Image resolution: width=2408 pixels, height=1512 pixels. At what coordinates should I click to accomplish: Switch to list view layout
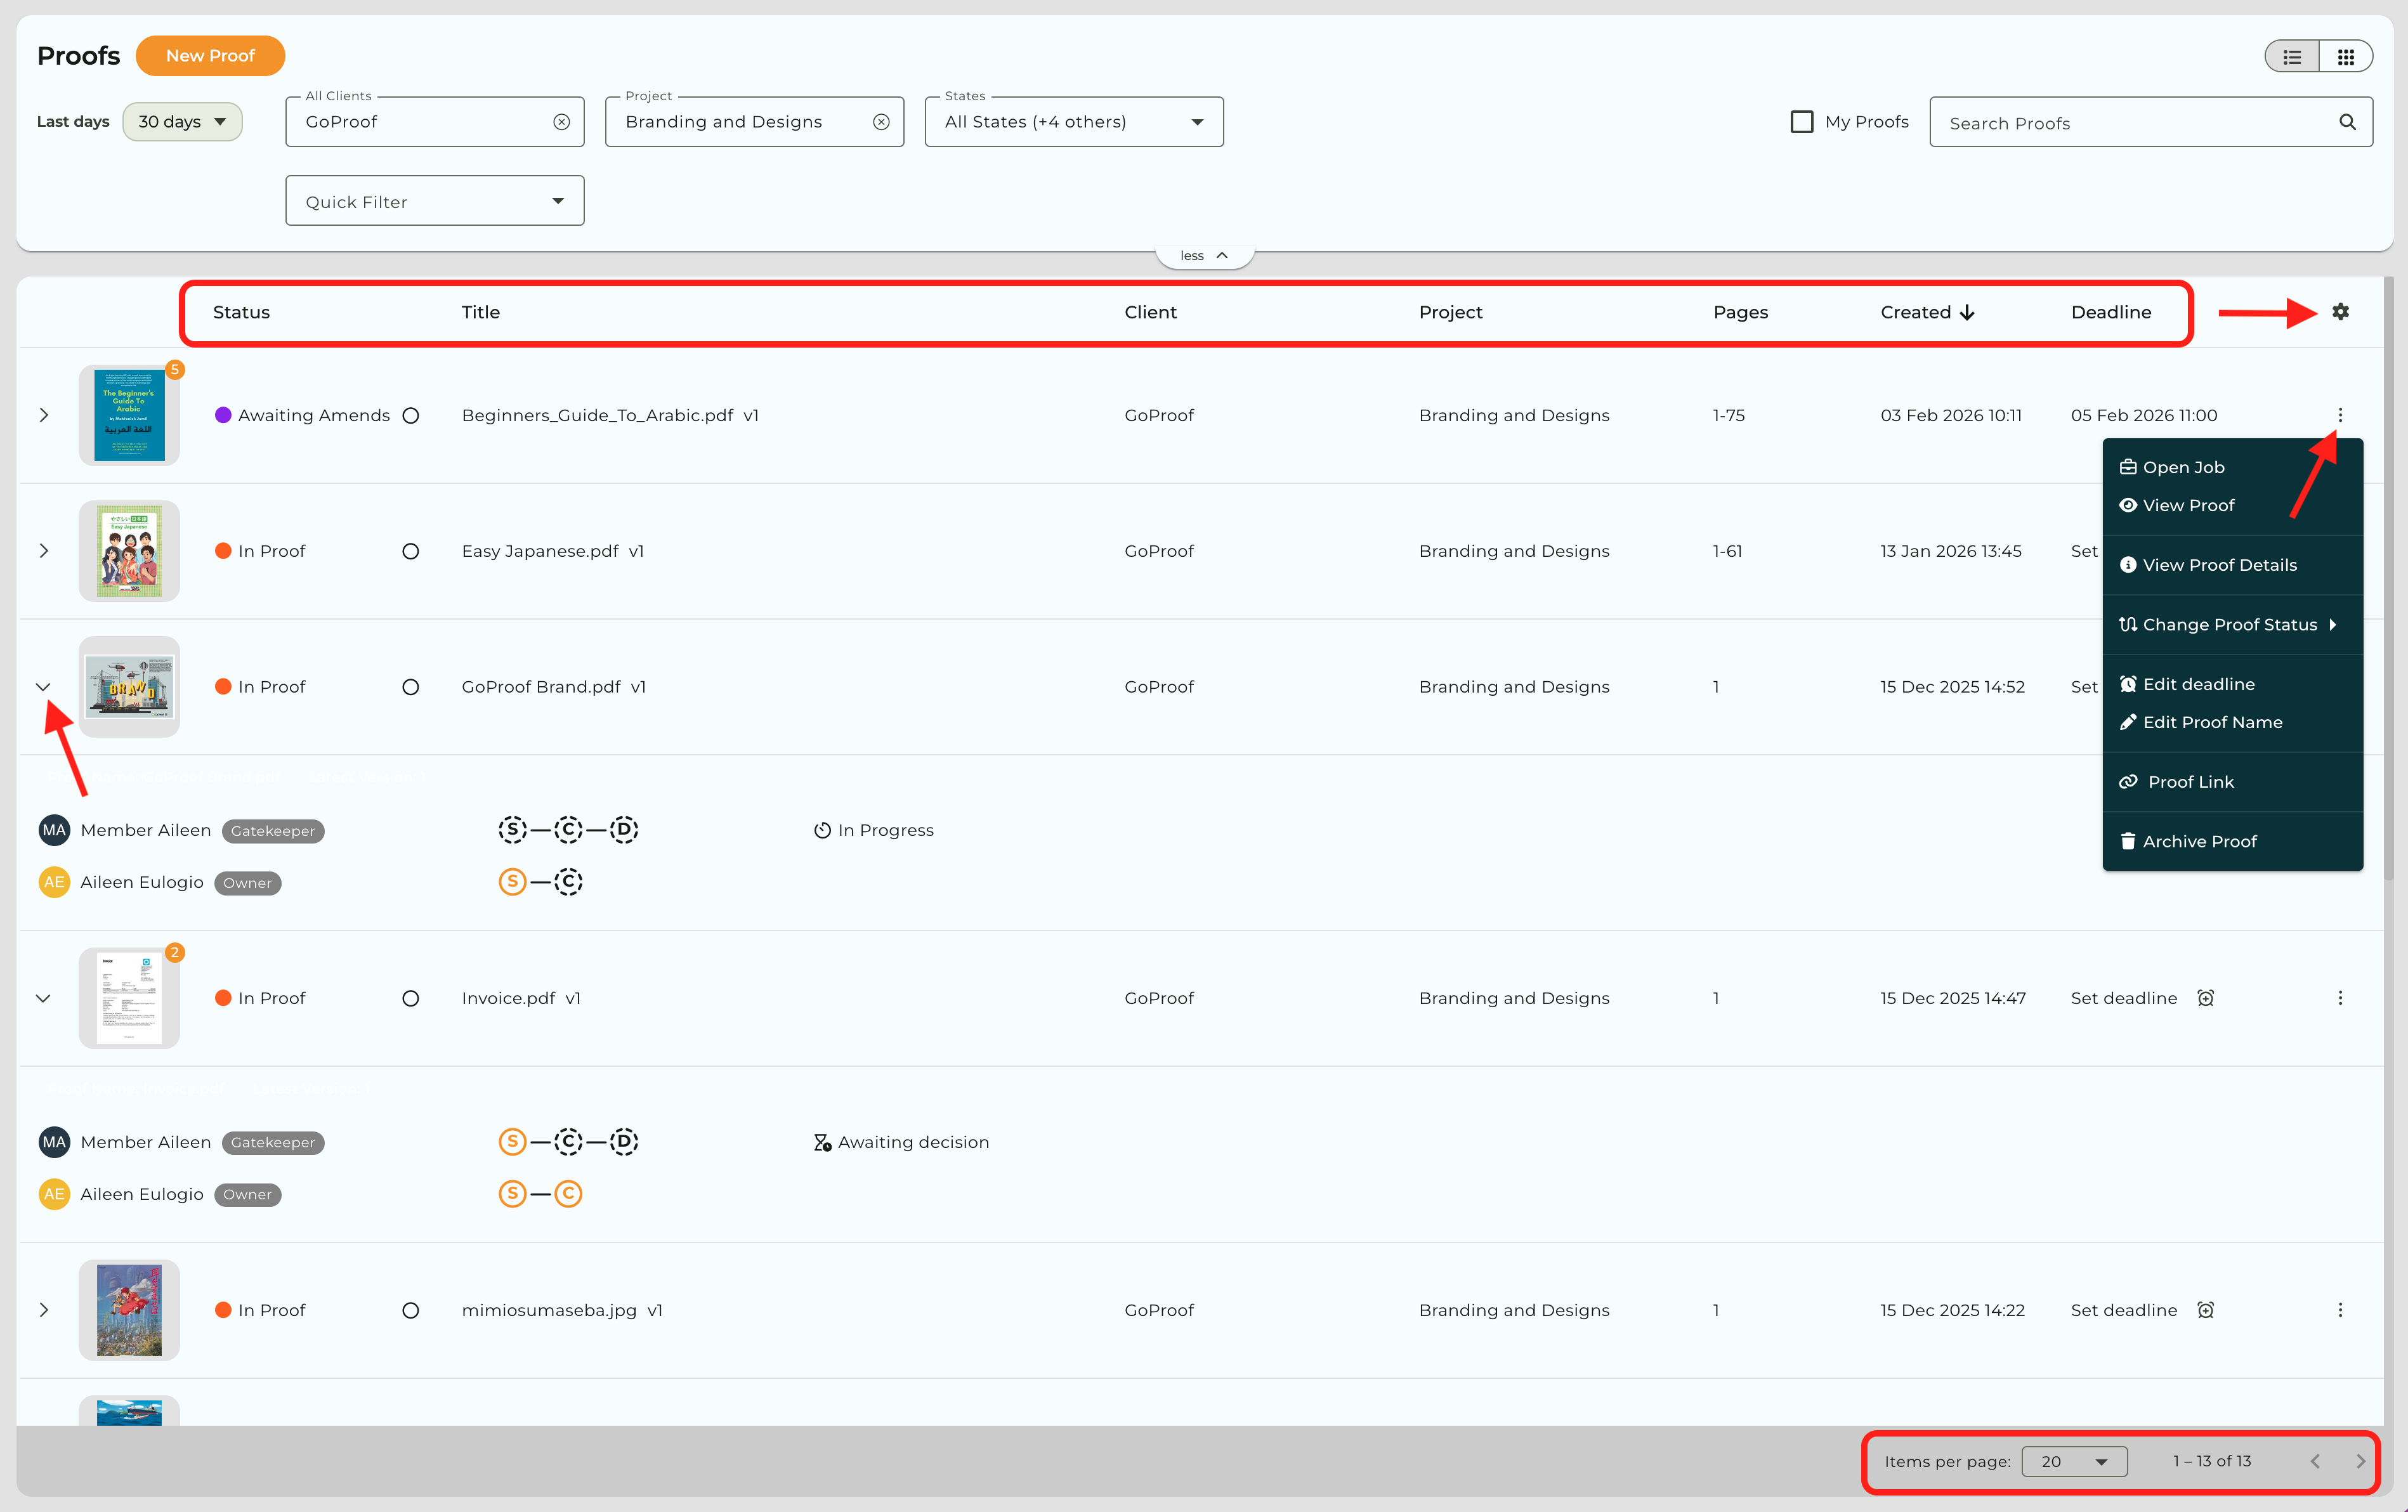coord(2292,57)
